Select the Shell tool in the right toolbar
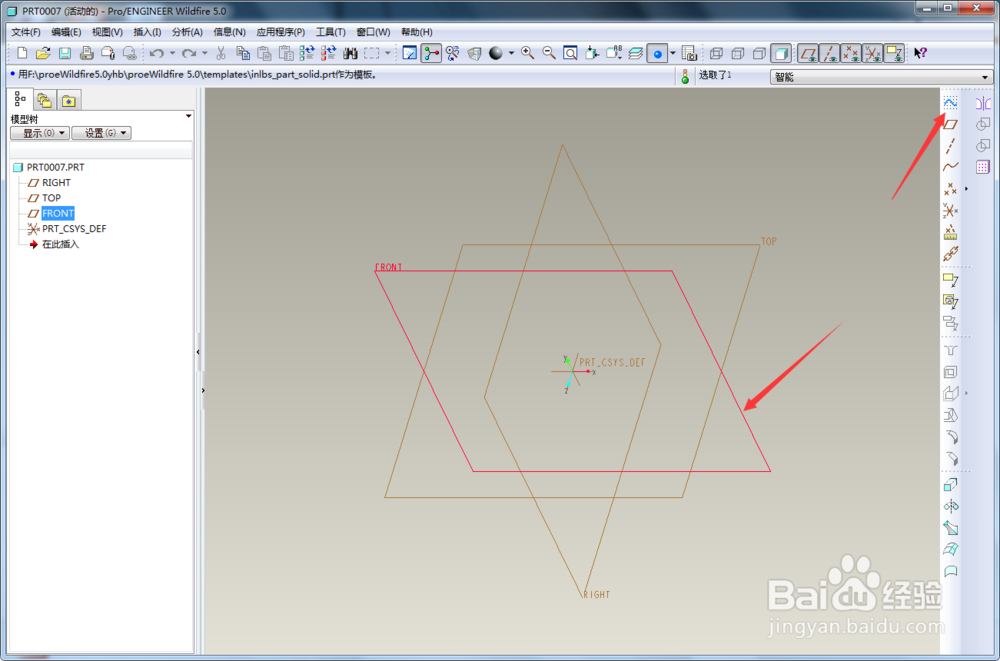Image resolution: width=1000 pixels, height=661 pixels. pos(950,372)
